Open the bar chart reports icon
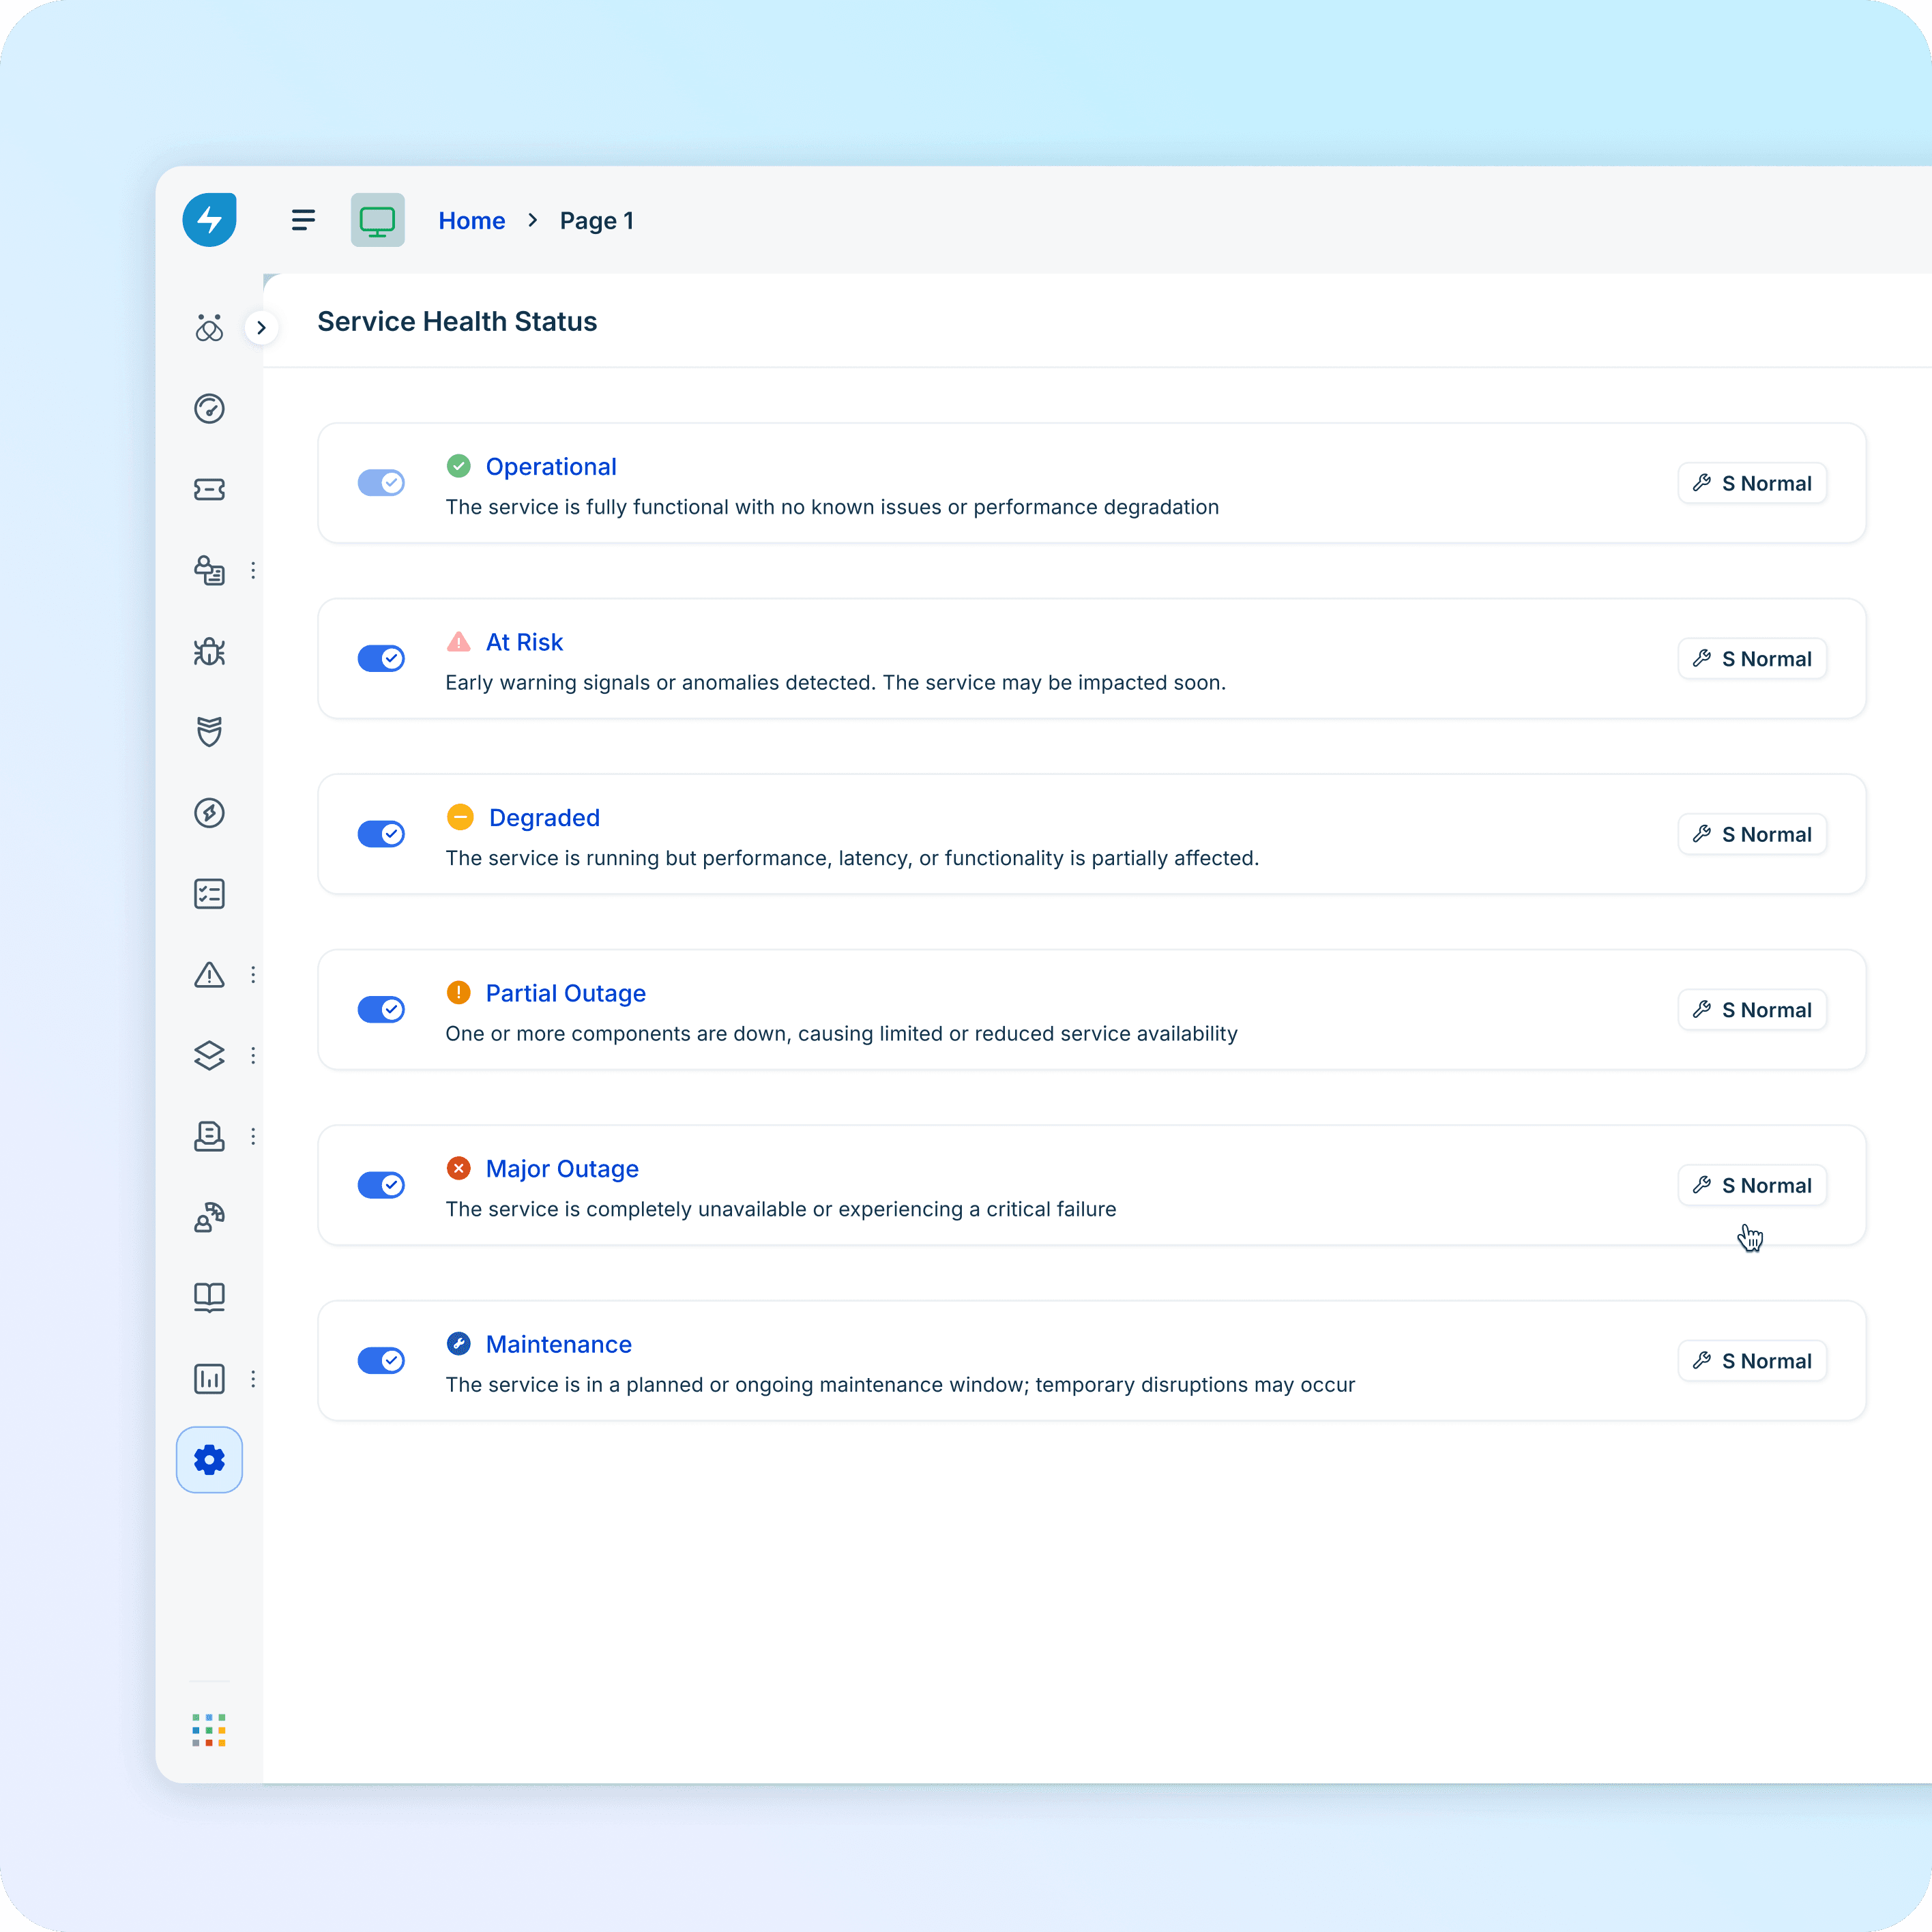The image size is (1932, 1932). point(209,1379)
